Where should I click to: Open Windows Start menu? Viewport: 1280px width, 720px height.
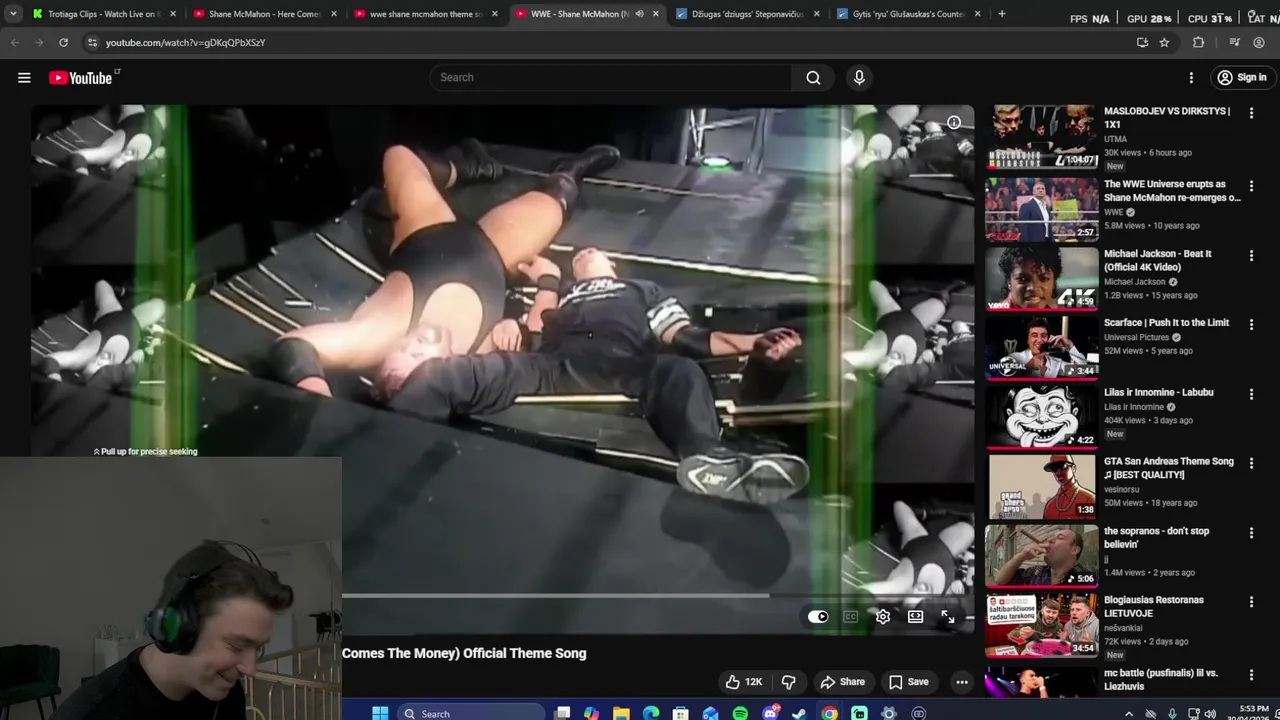click(x=380, y=713)
